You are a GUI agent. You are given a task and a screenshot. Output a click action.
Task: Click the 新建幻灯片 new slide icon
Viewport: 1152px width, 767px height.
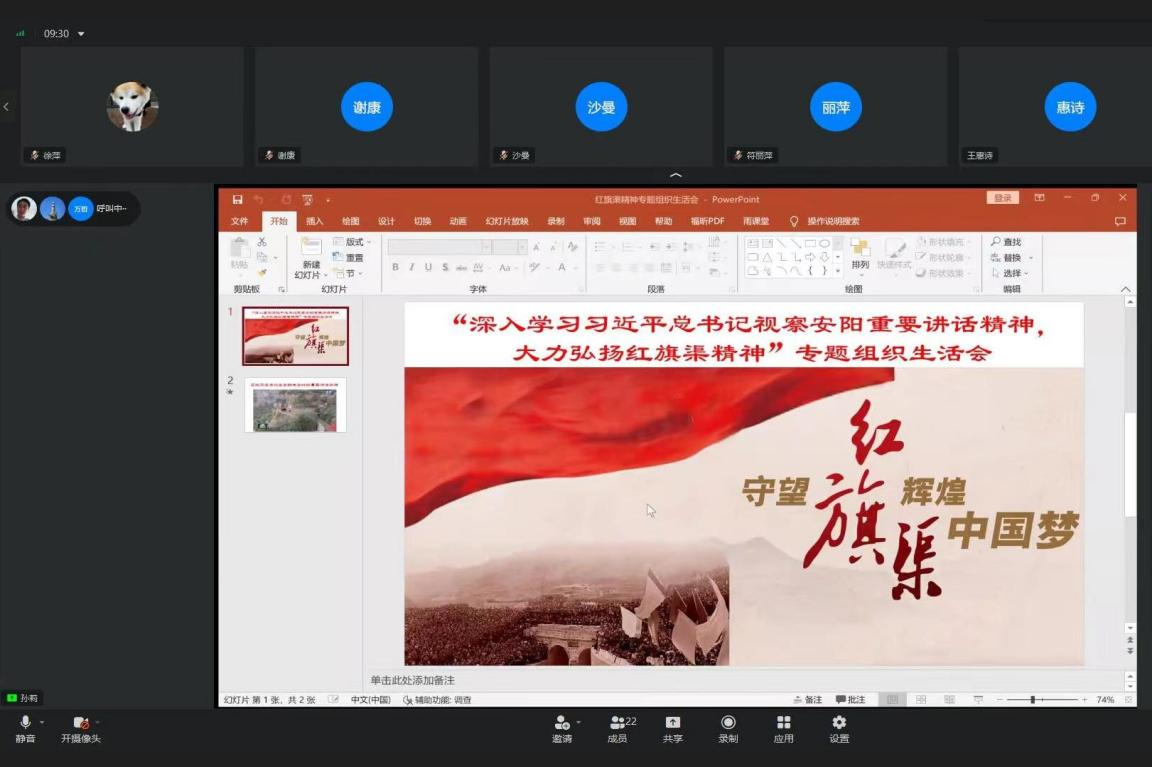point(310,248)
